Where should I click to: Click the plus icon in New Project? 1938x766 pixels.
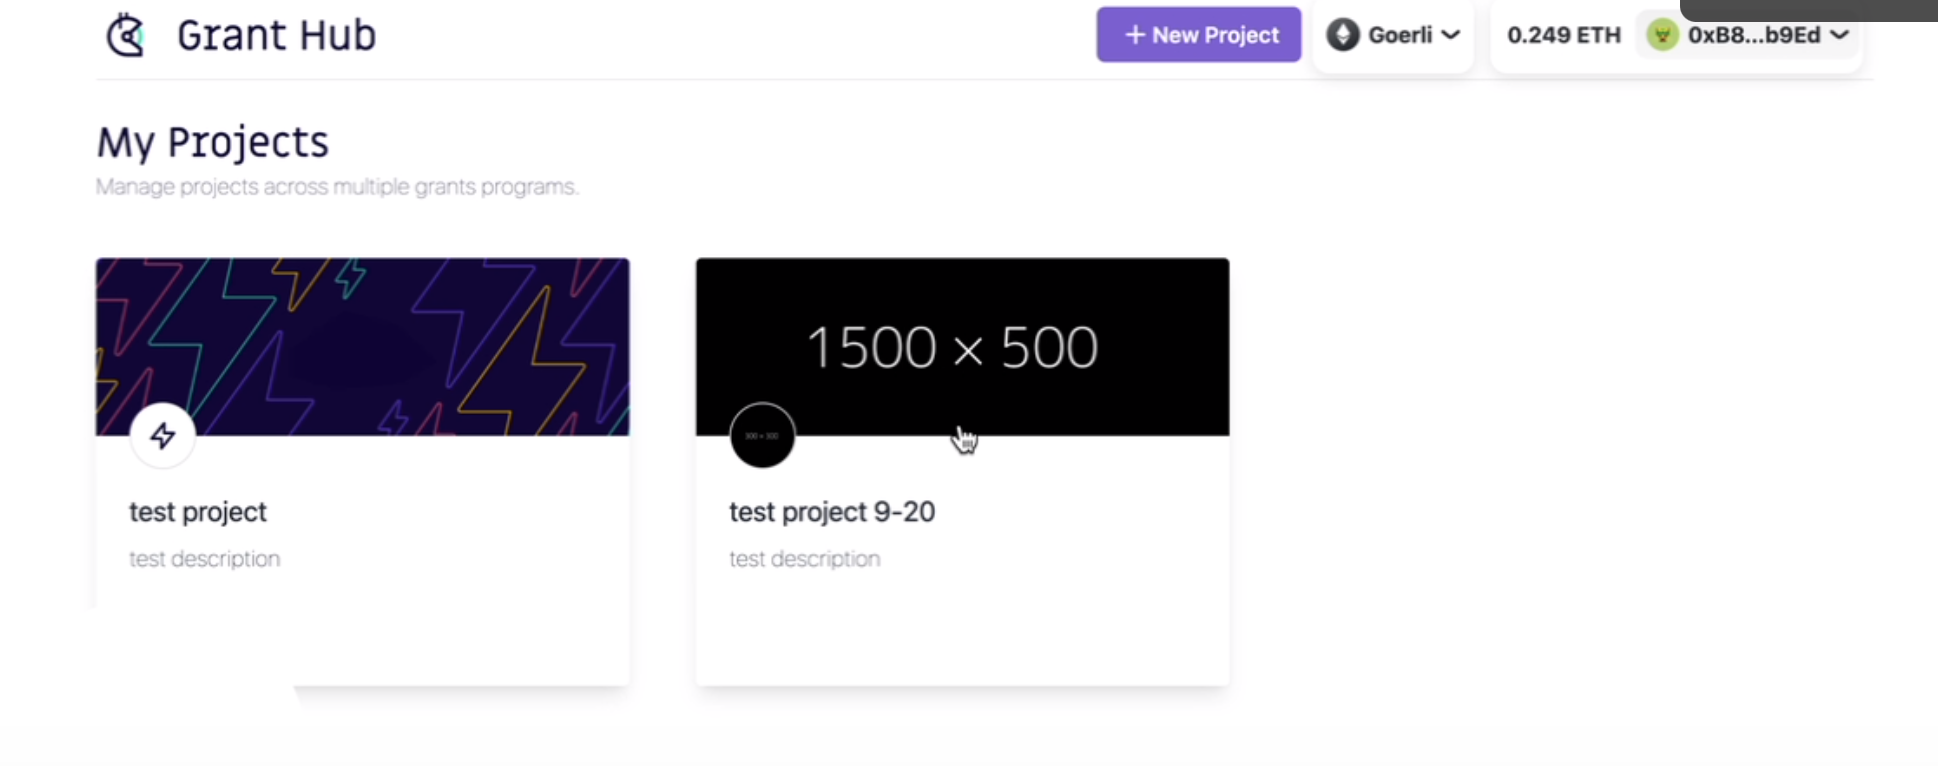click(x=1134, y=35)
